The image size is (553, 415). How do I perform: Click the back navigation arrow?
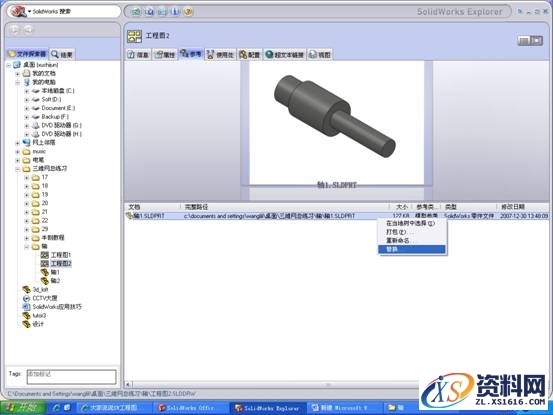tap(15, 29)
